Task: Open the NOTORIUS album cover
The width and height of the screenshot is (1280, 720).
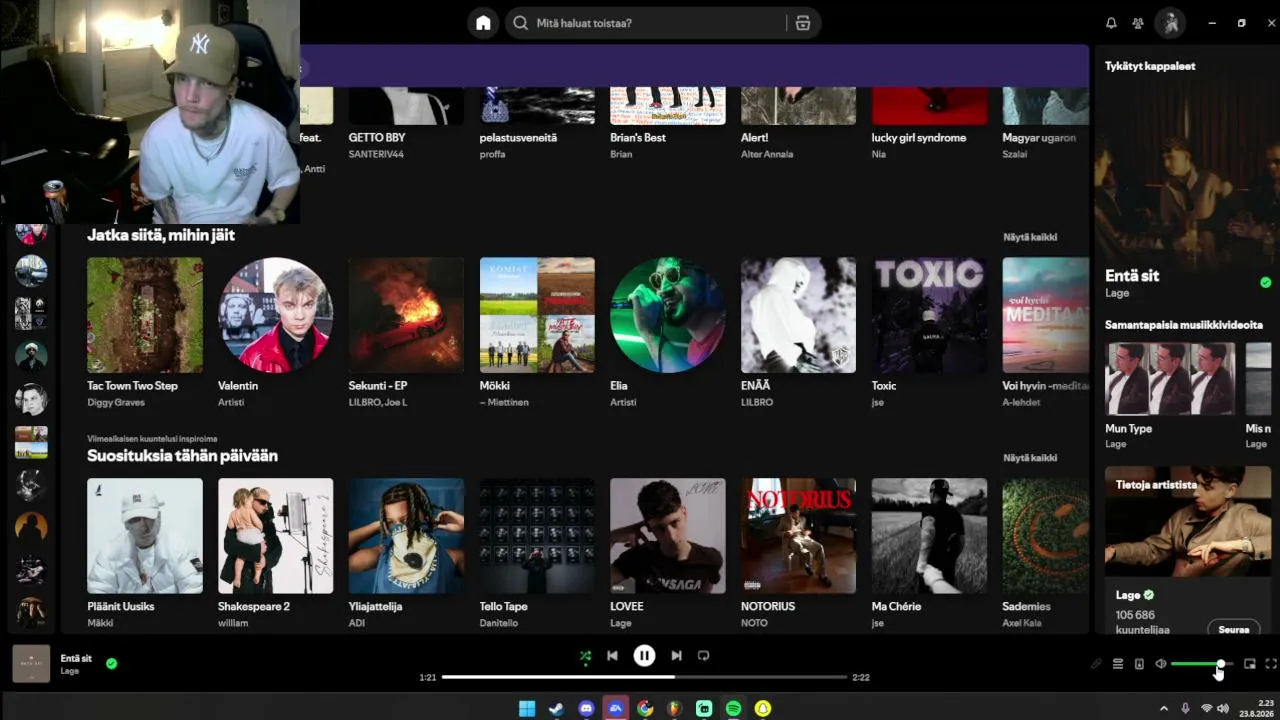Action: click(798, 536)
